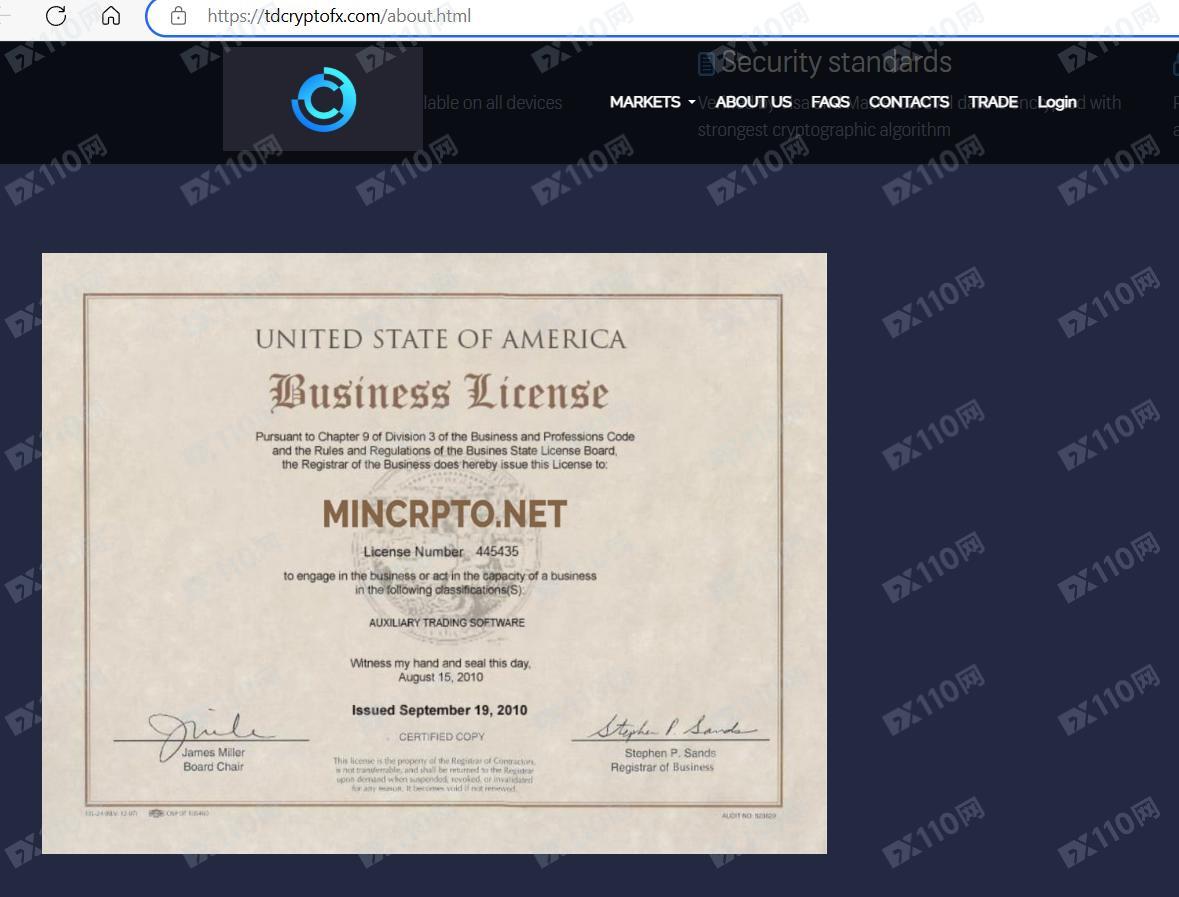Click the Security standards heading
Screen dimensions: 1179x897
point(836,62)
